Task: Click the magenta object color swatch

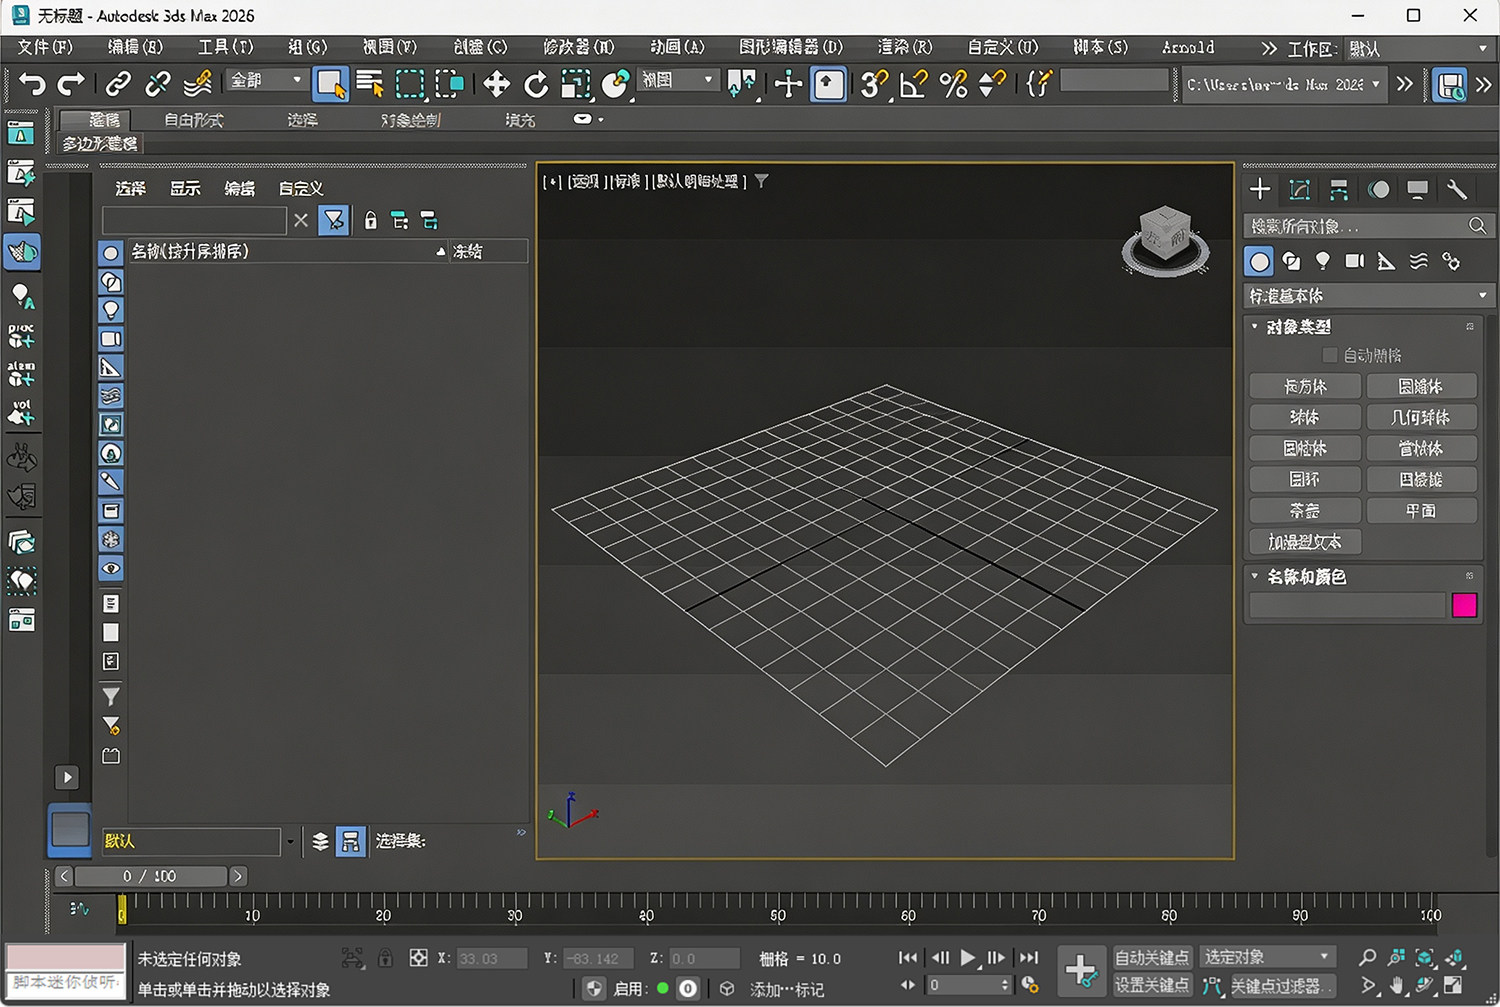Action: 1464,605
